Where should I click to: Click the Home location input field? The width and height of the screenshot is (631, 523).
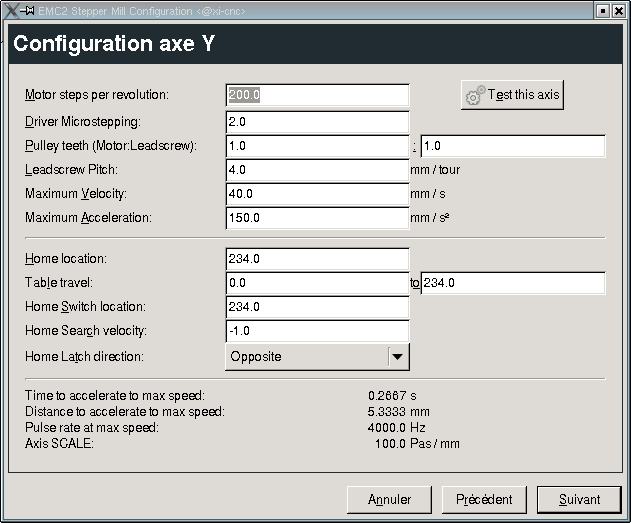click(318, 259)
